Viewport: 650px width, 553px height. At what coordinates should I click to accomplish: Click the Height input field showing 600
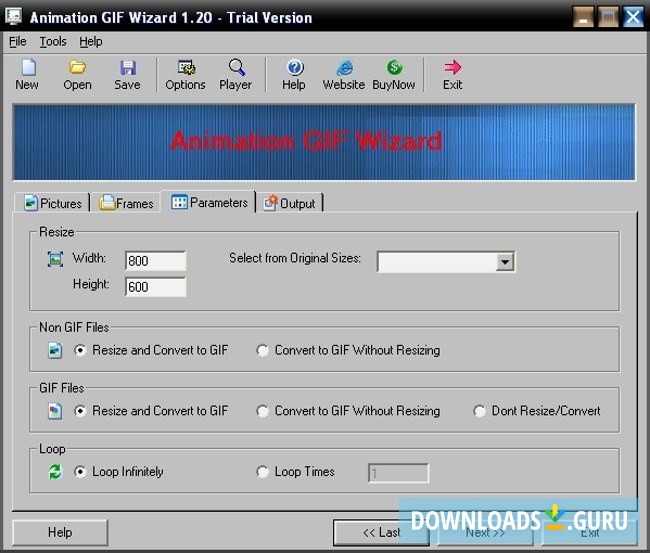[x=155, y=287]
